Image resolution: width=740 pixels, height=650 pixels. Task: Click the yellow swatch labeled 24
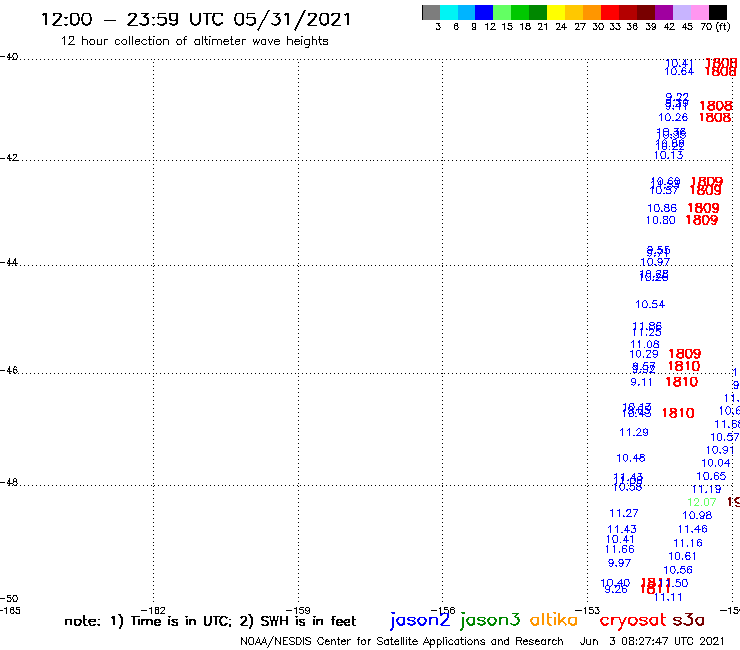point(556,12)
